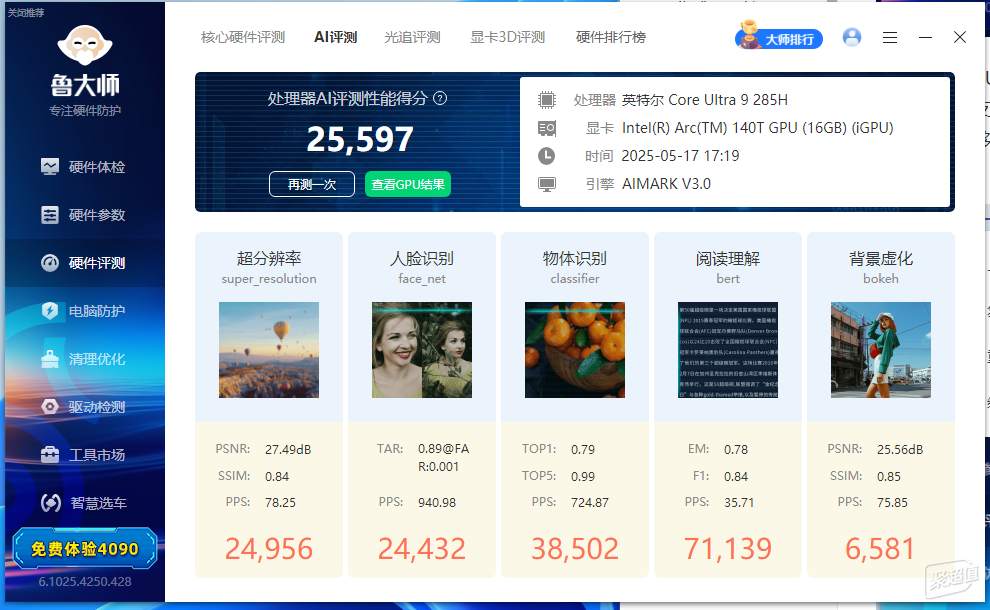Click the 超分辨率 card title
990x610 pixels.
[x=269, y=258]
